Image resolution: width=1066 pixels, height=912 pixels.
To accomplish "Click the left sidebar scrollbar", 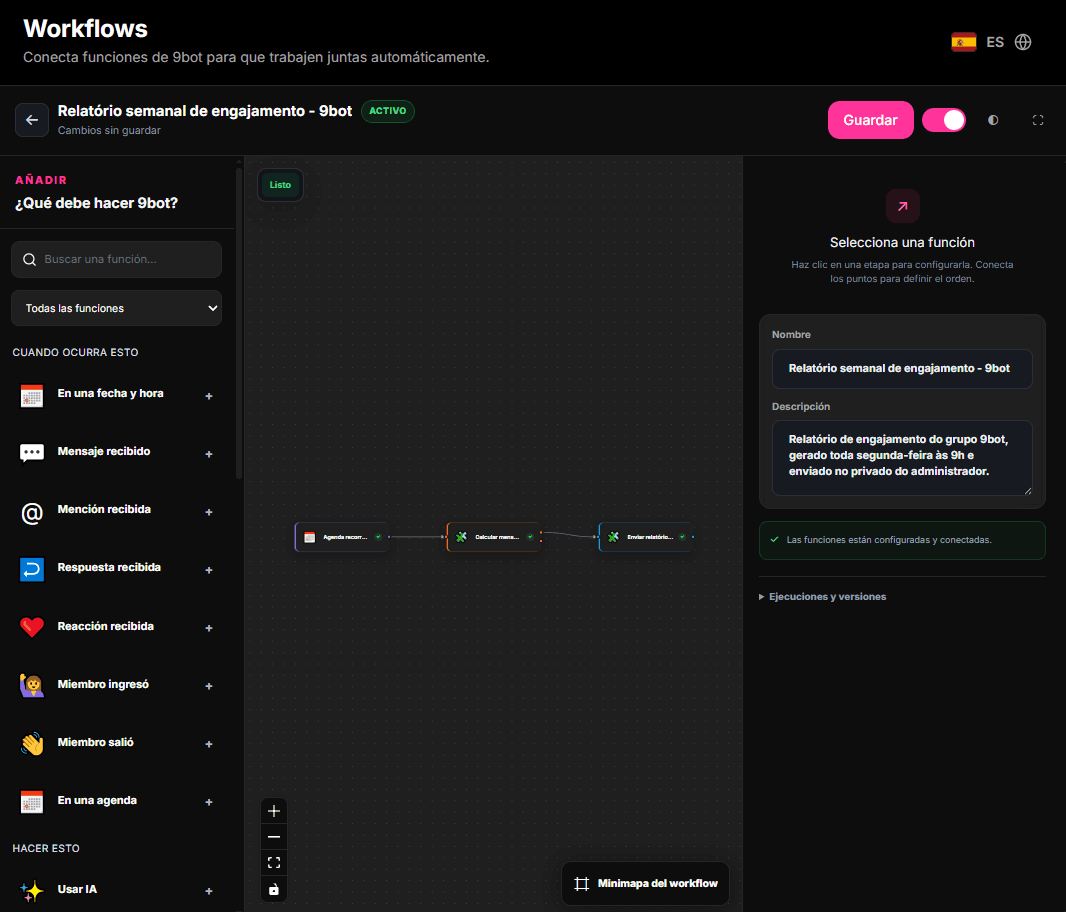I will coord(239,323).
